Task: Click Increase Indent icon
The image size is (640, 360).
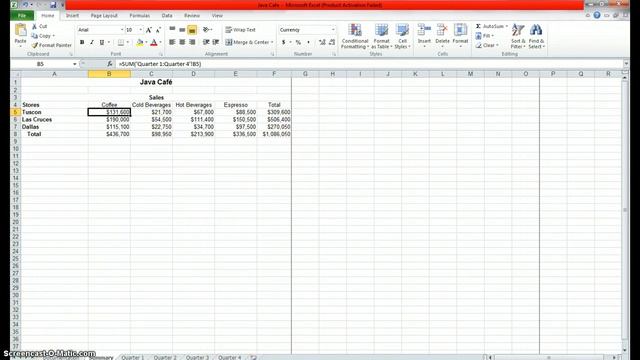Action: (216, 42)
